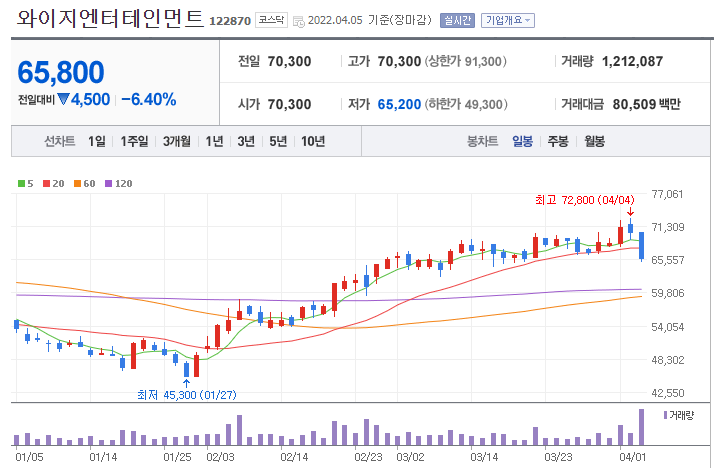Click the stock code 122870
714x468 pixels.
point(230,21)
